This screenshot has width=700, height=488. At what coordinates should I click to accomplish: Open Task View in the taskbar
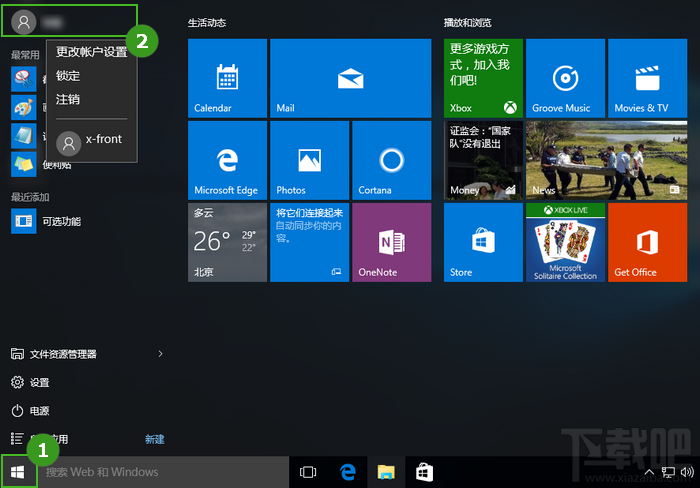(x=308, y=472)
